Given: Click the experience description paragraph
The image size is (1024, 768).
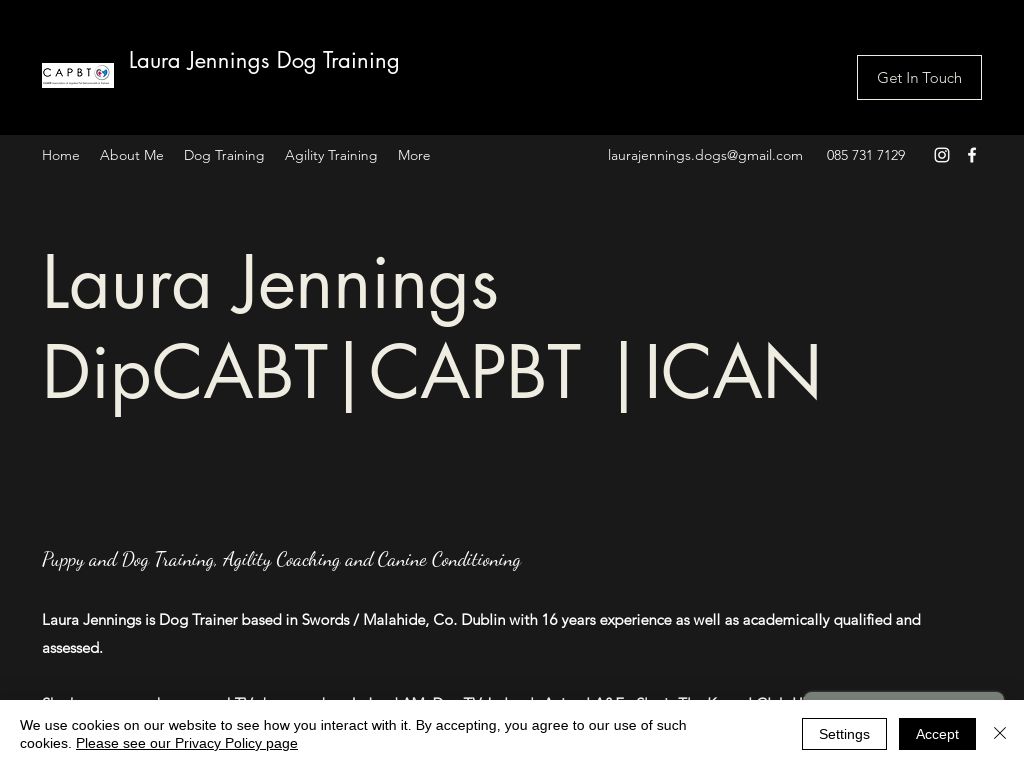Looking at the screenshot, I should (x=481, y=633).
